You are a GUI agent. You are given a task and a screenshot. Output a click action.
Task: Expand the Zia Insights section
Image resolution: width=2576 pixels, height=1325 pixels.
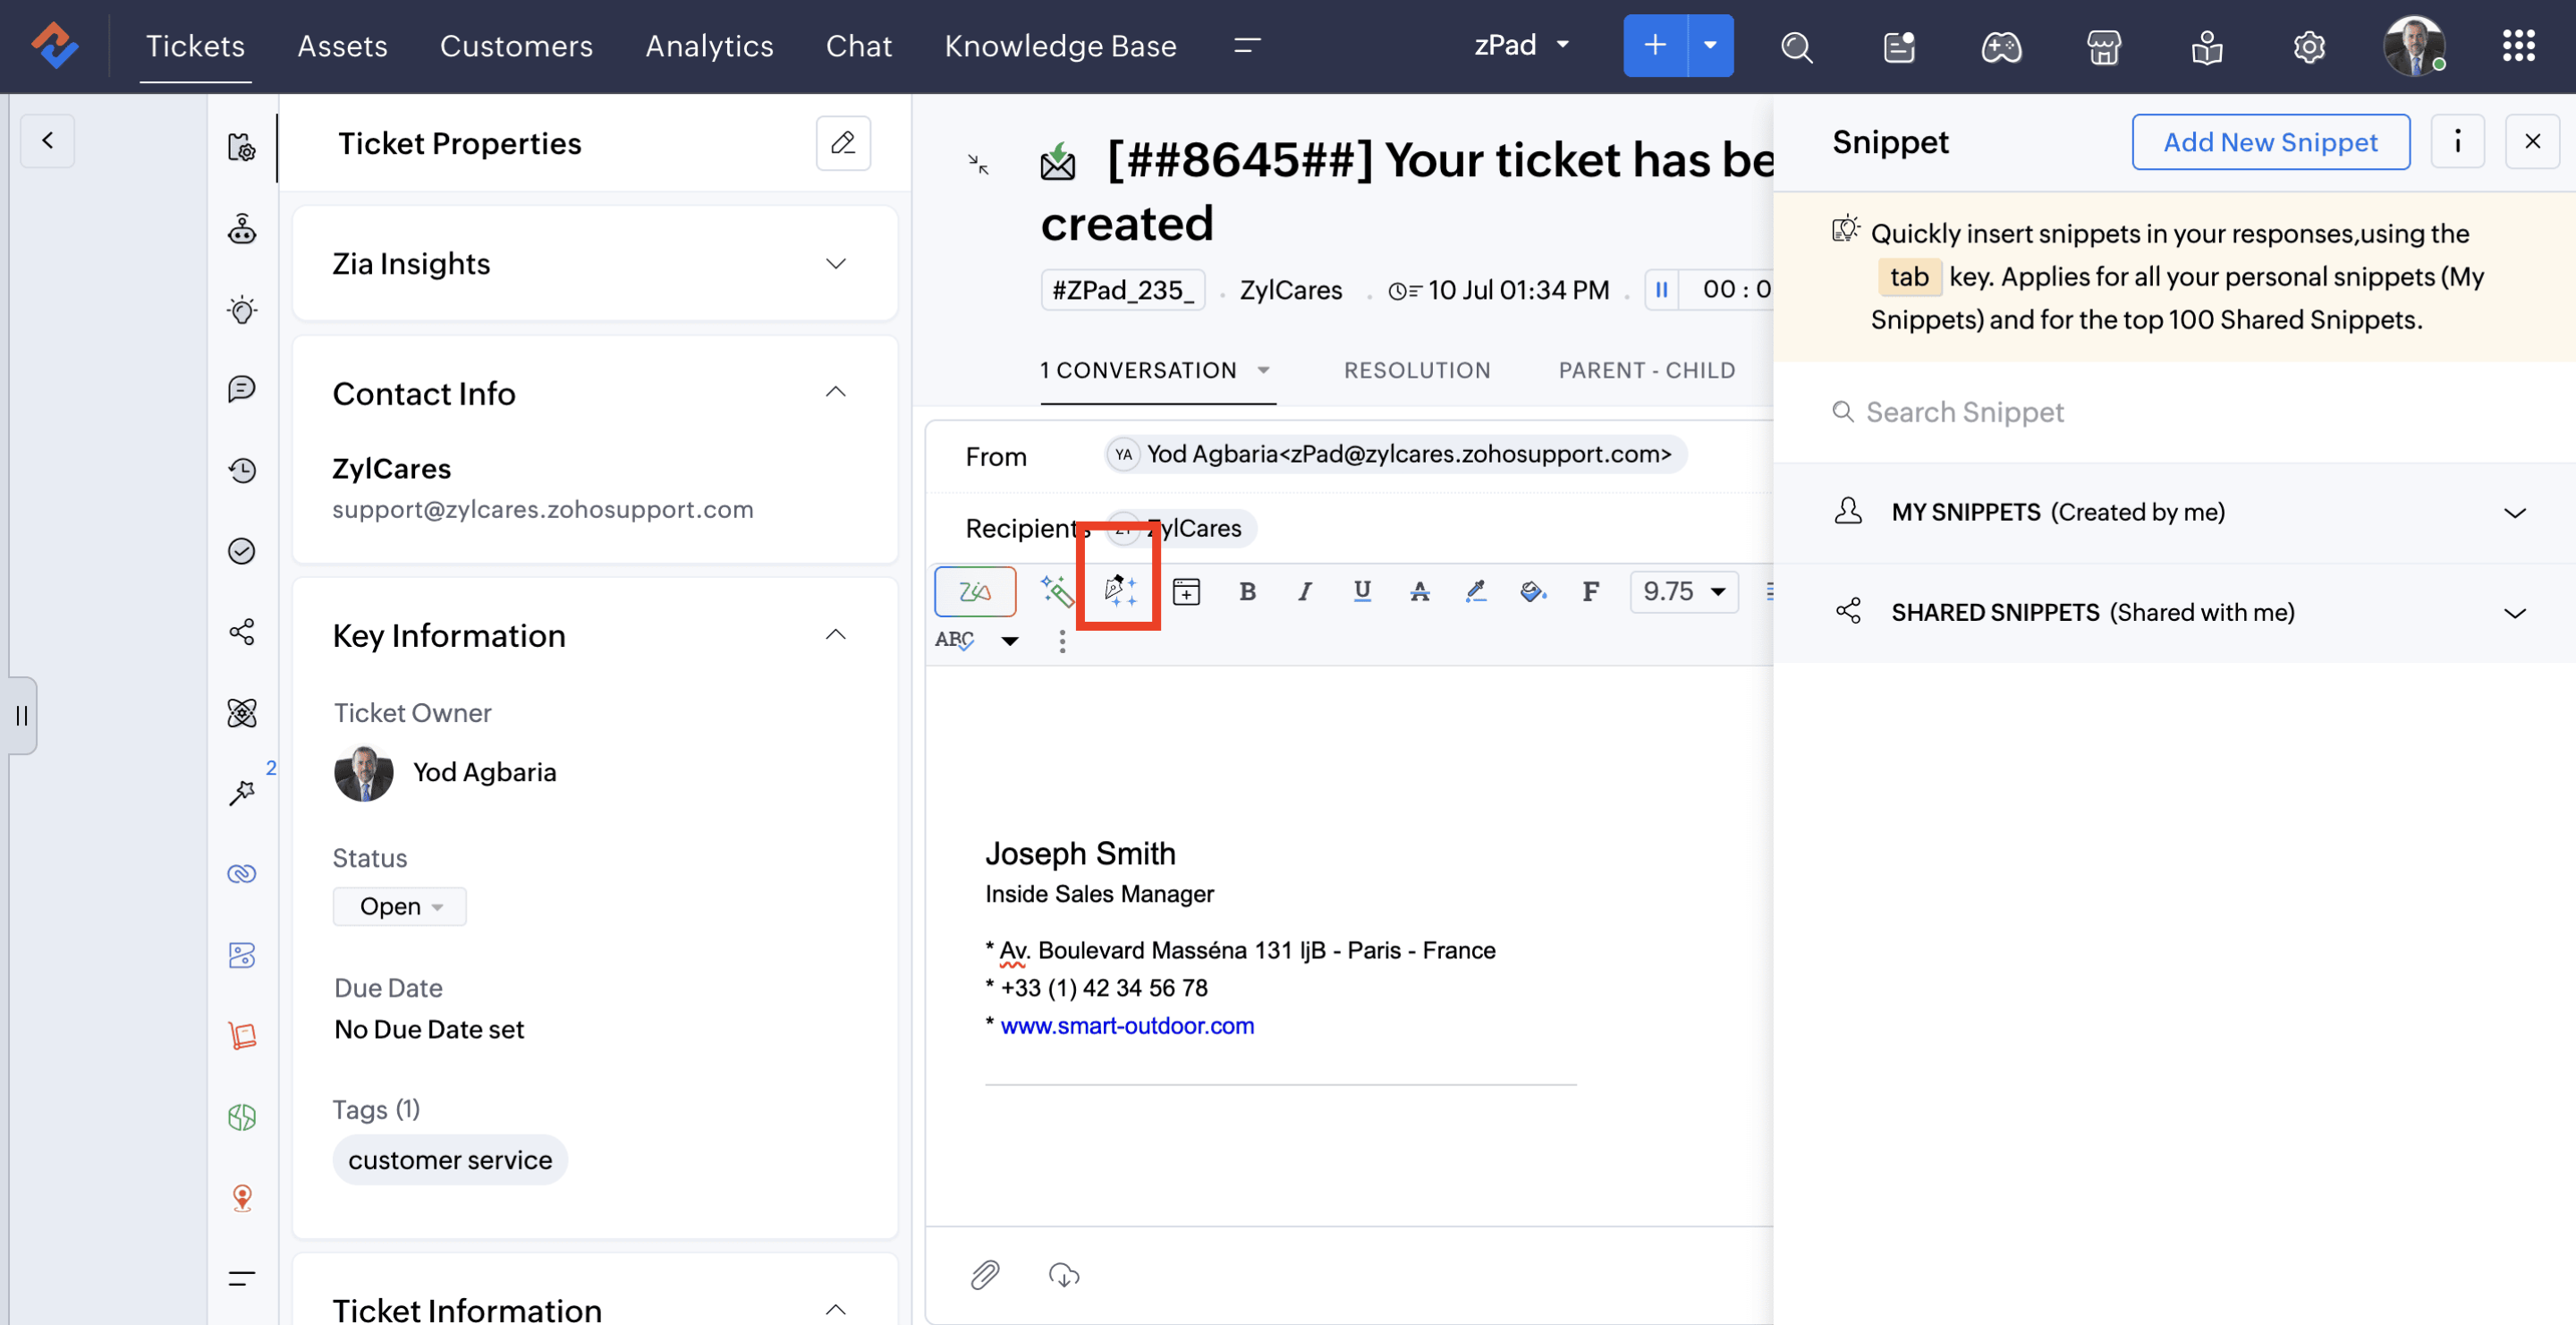pos(836,263)
